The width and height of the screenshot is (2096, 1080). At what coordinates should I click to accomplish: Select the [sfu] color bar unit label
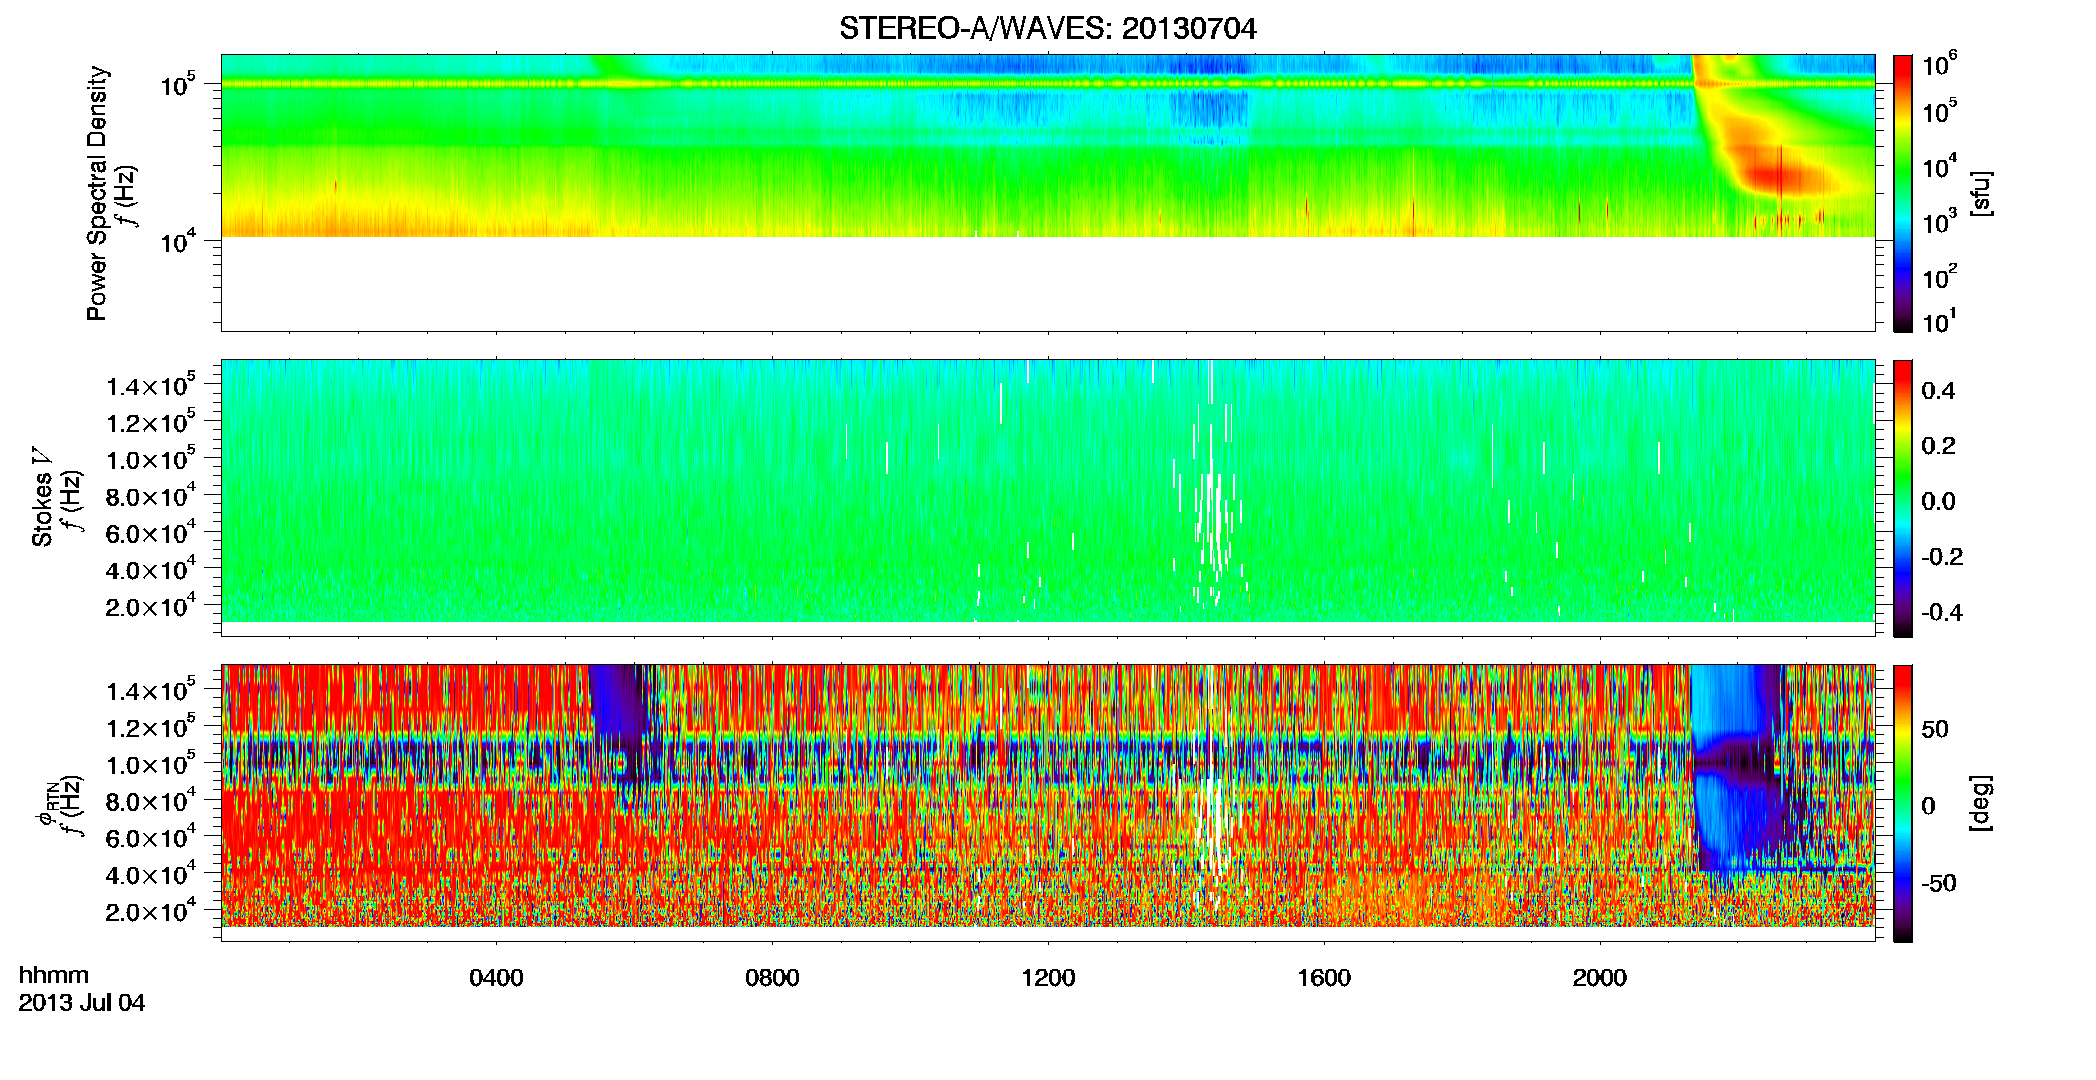pos(1981,193)
